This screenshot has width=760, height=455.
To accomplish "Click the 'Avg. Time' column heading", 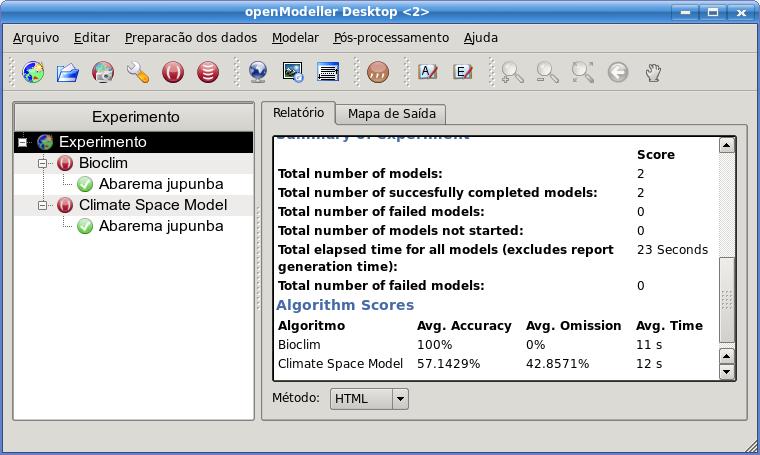I will tap(669, 326).
